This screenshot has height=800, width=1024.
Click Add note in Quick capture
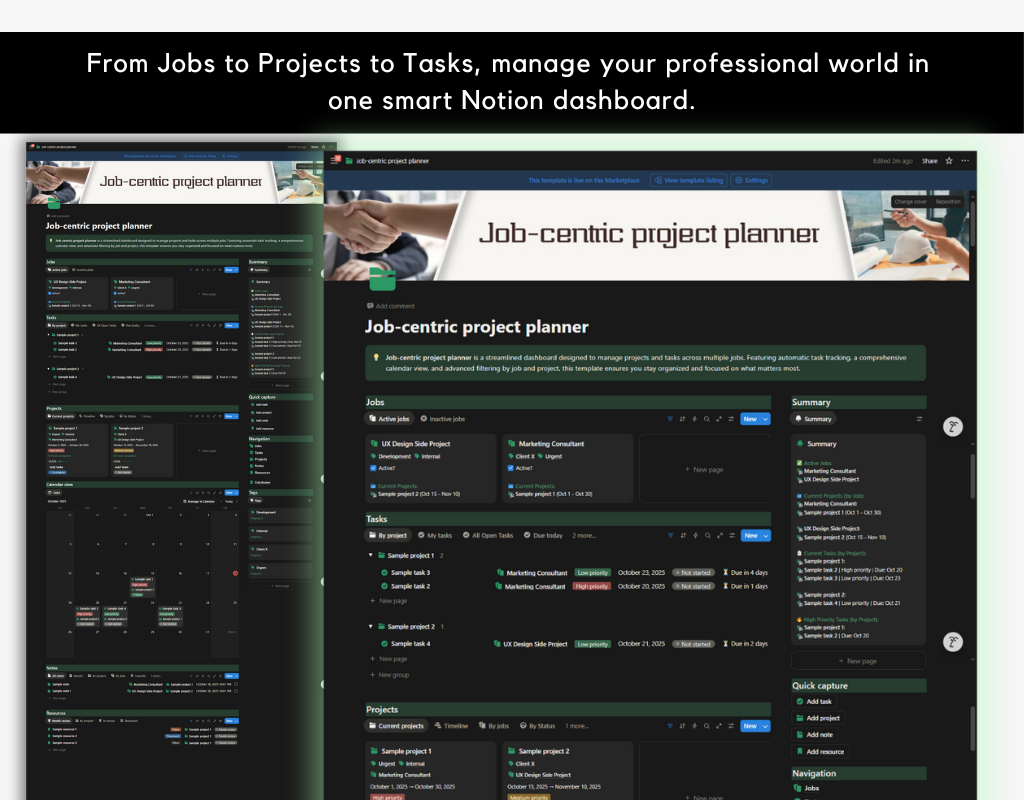click(x=814, y=735)
